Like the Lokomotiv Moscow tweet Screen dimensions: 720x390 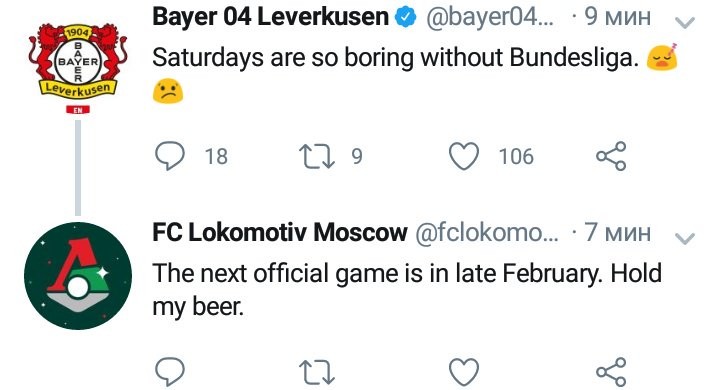pos(464,372)
